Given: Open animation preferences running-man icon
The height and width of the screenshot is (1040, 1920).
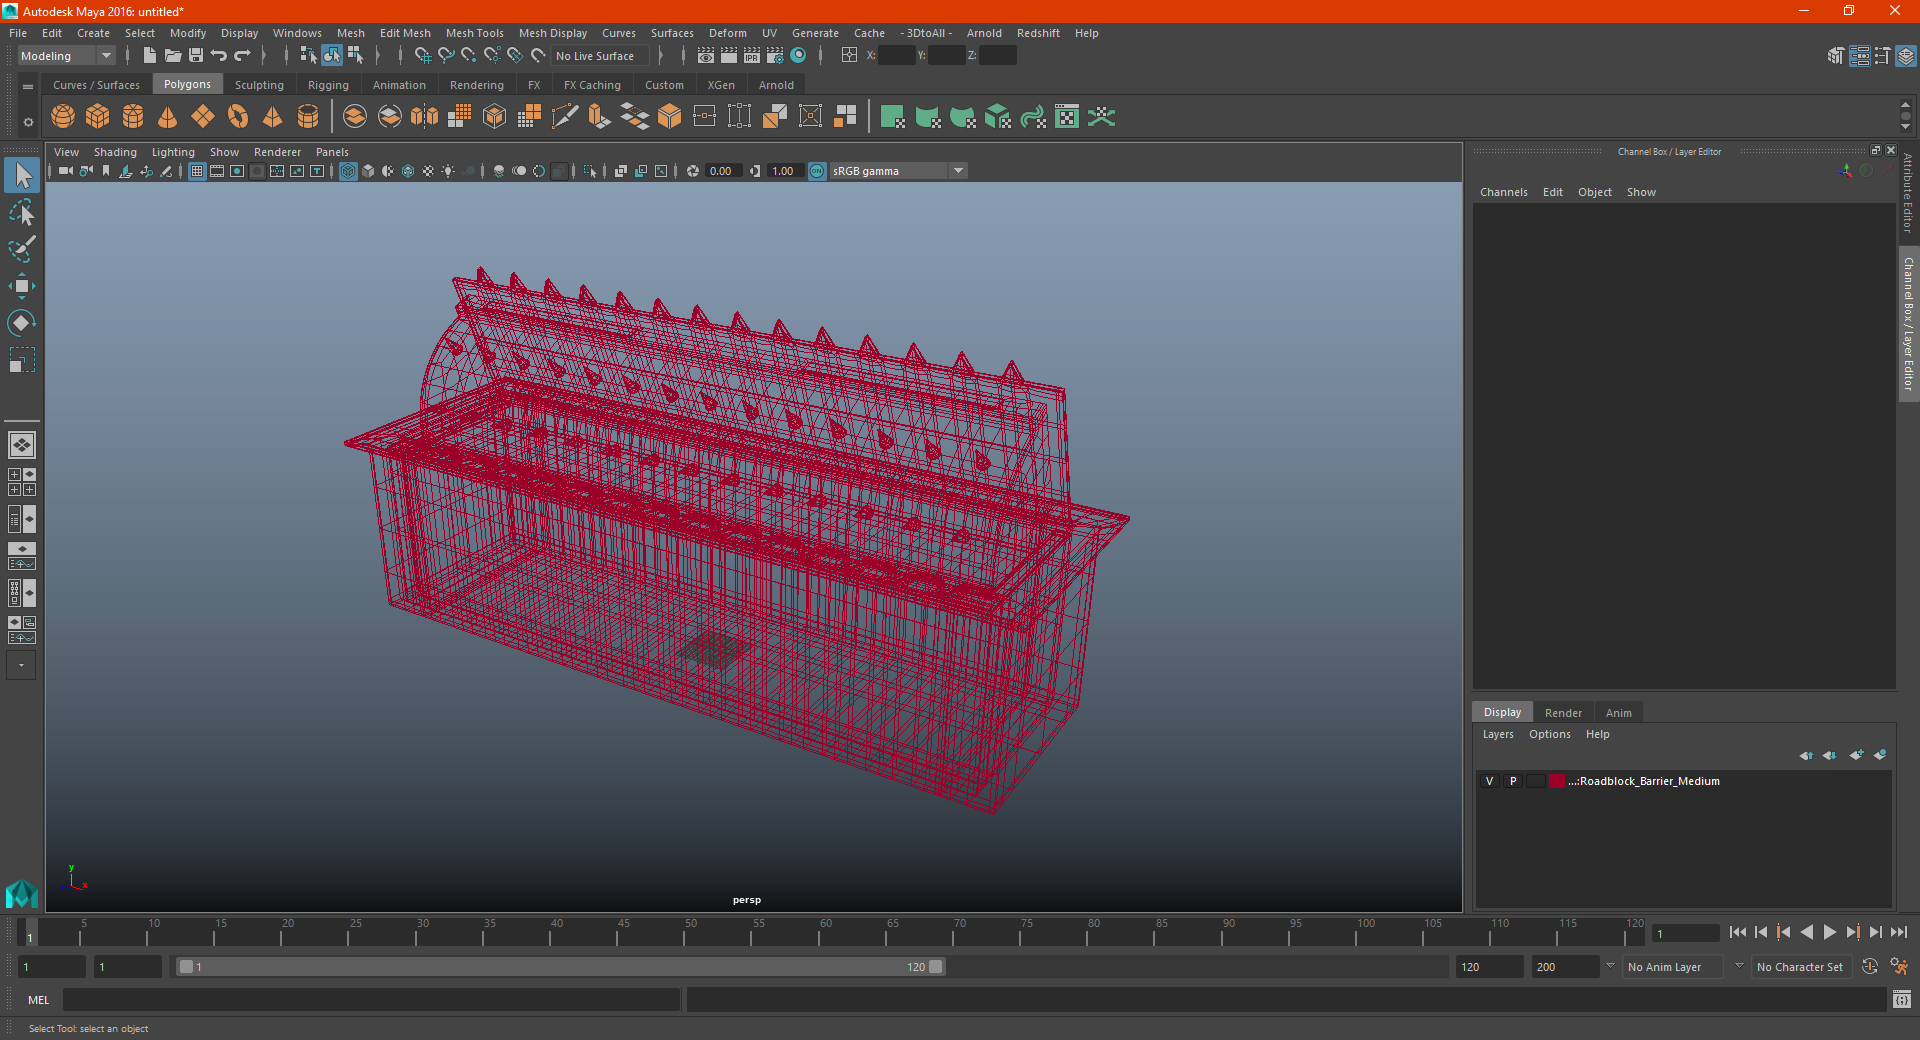Looking at the screenshot, I should 1899,967.
